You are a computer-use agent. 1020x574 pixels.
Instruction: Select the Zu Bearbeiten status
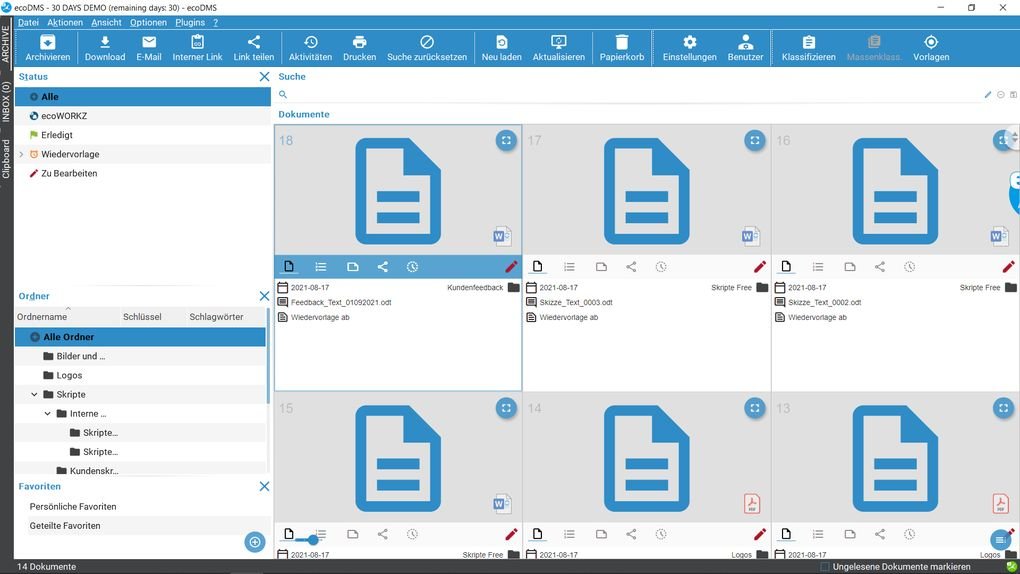click(142, 173)
